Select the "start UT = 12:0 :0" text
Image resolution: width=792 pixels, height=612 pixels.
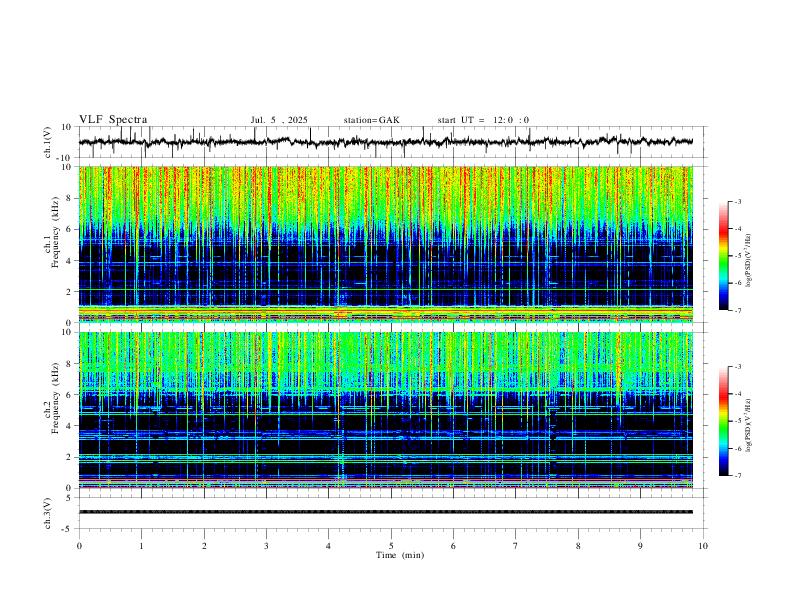(483, 120)
